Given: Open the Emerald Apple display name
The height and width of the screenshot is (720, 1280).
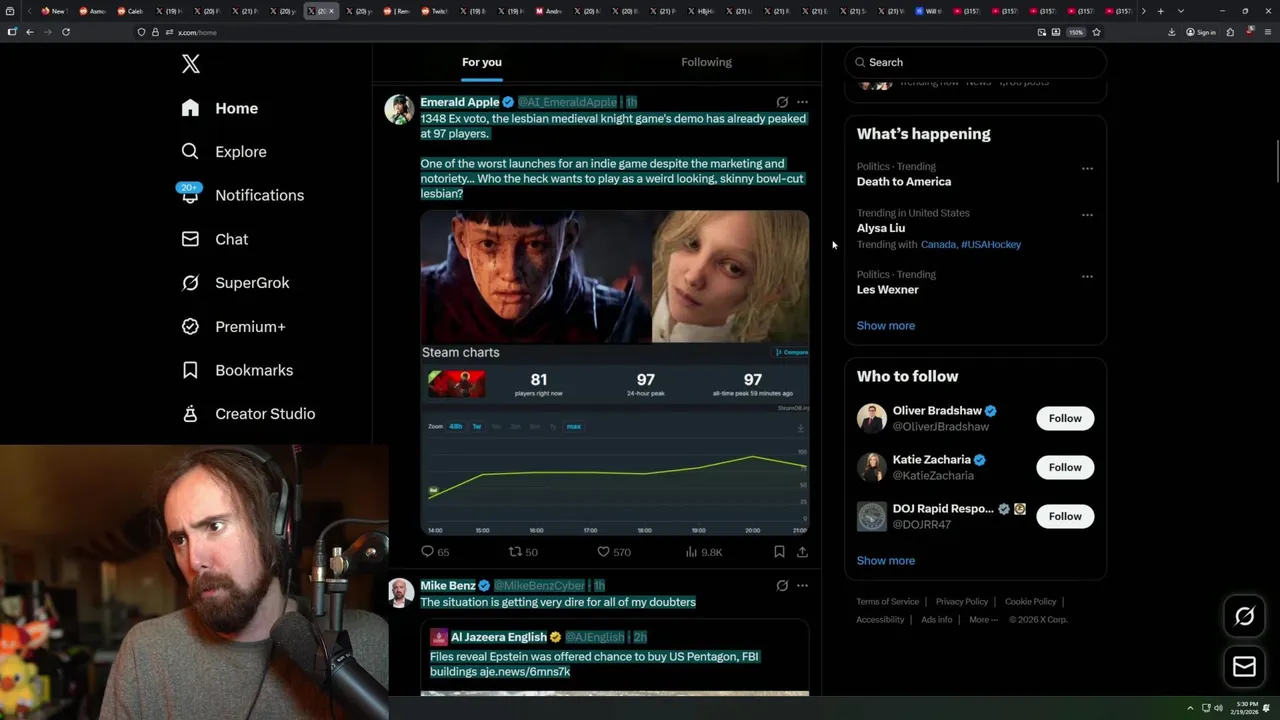Looking at the screenshot, I should click(x=460, y=102).
